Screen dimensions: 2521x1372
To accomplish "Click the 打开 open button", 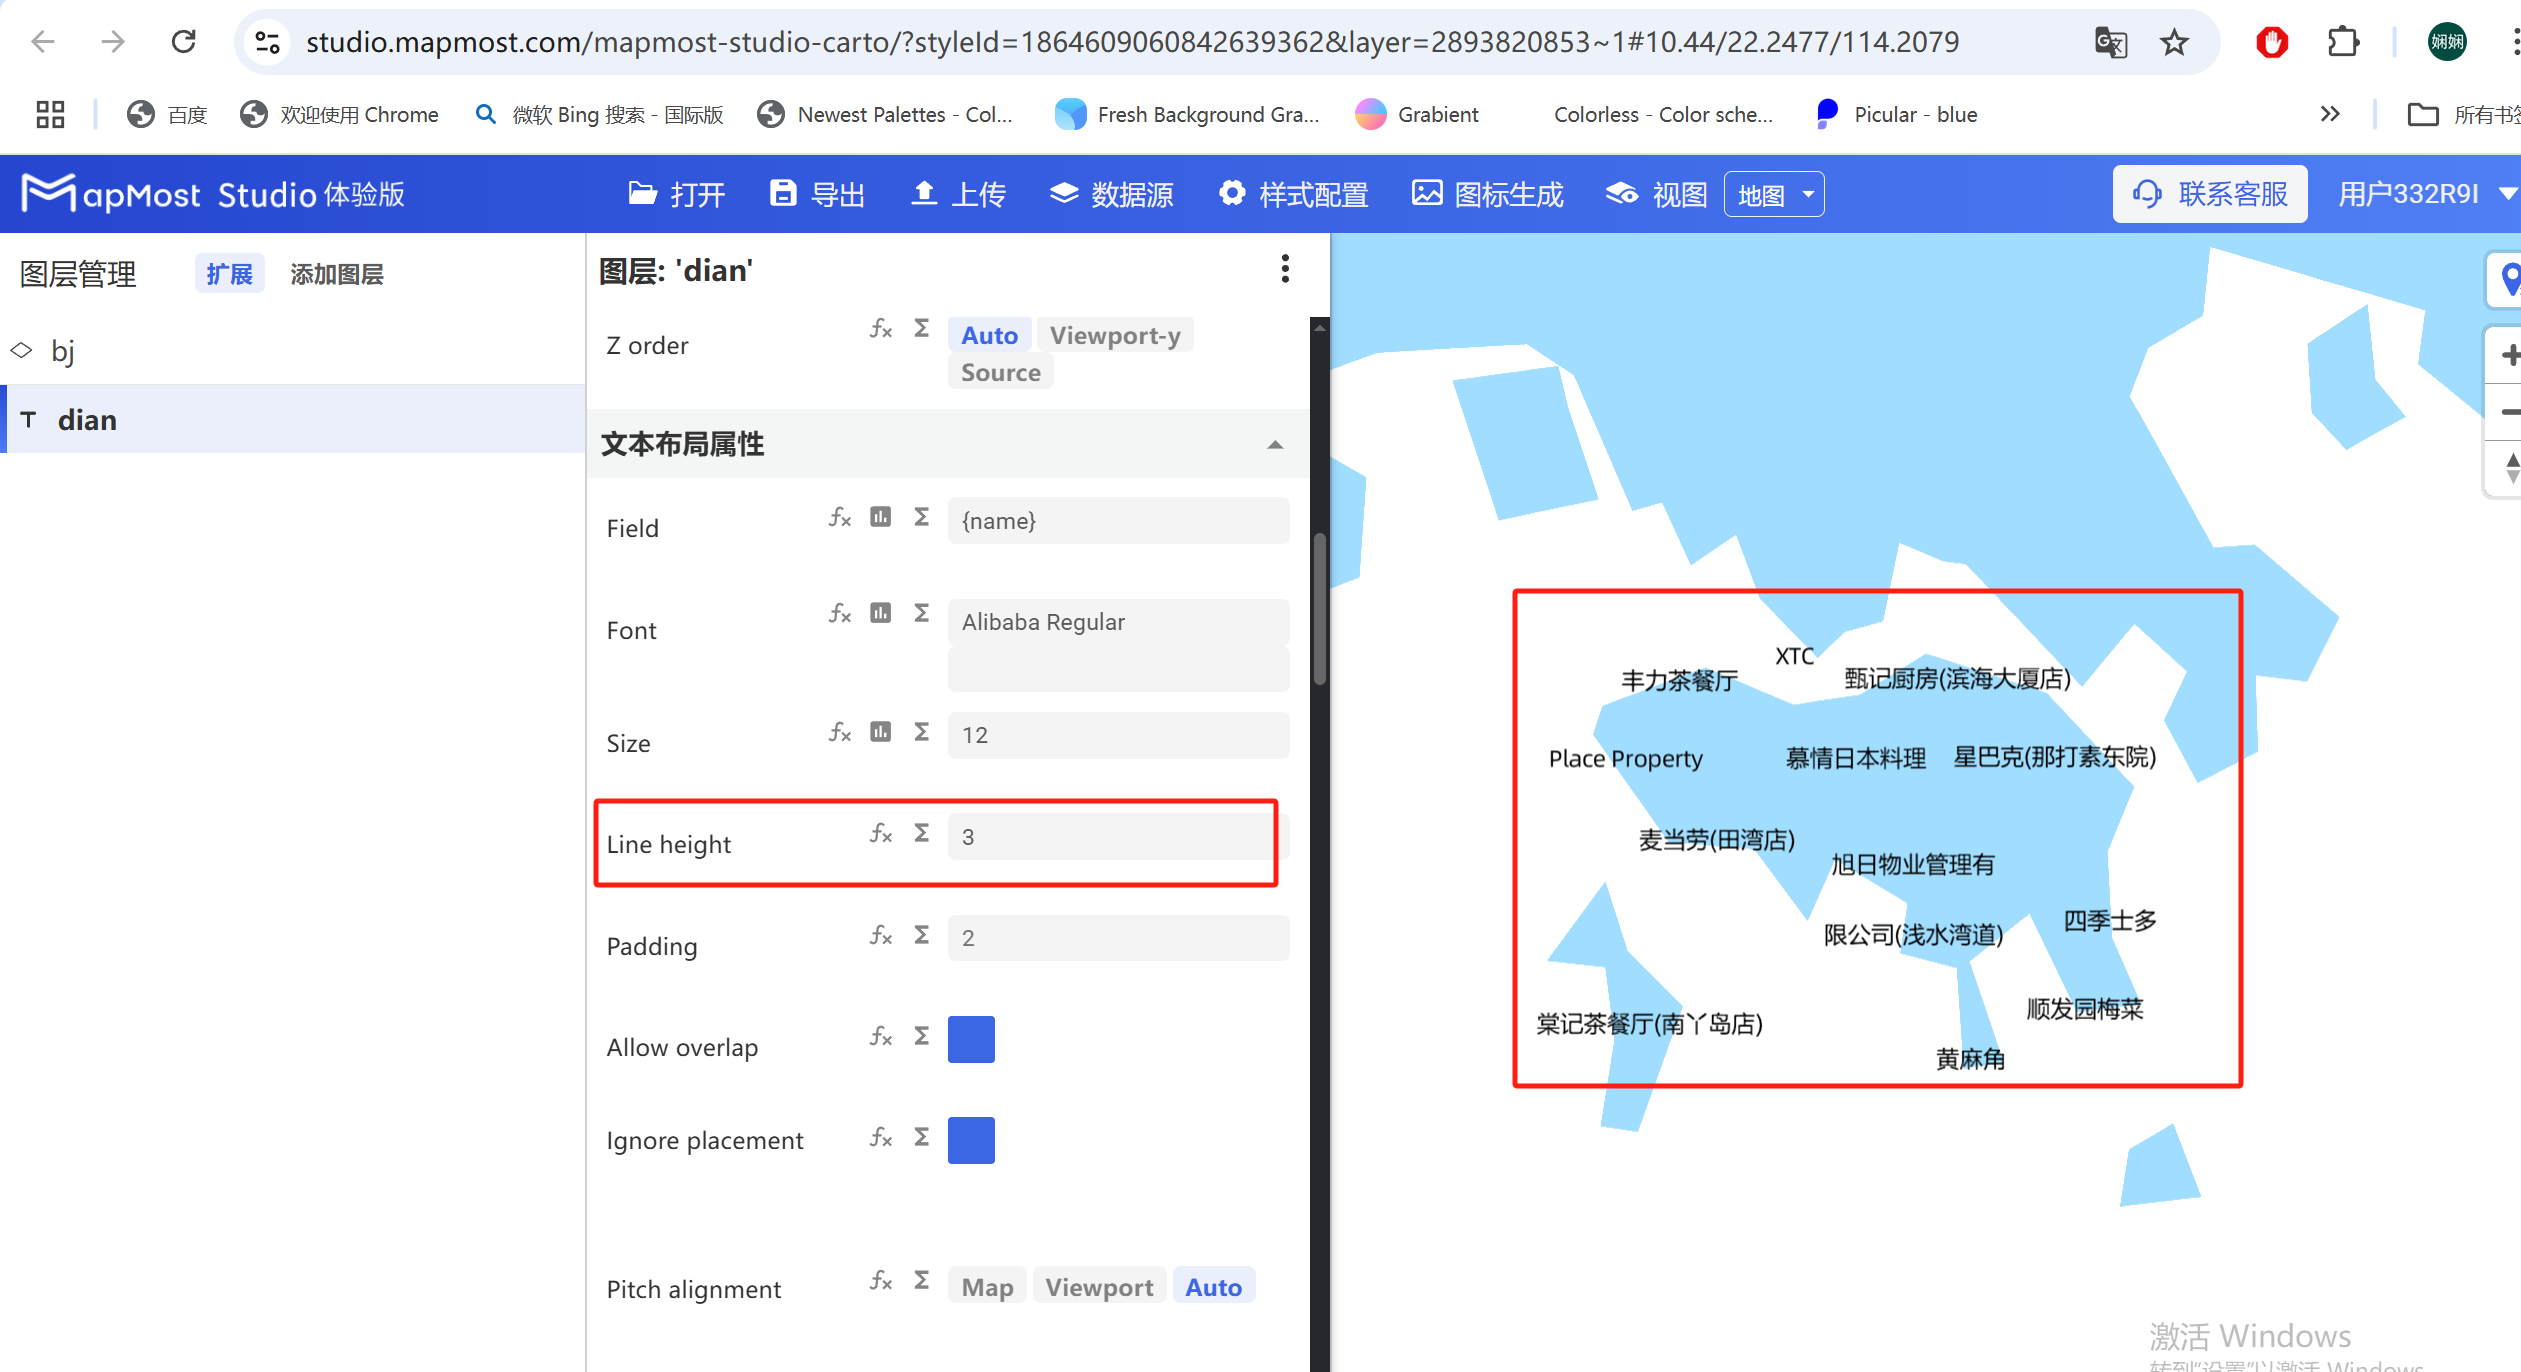I will (x=676, y=193).
